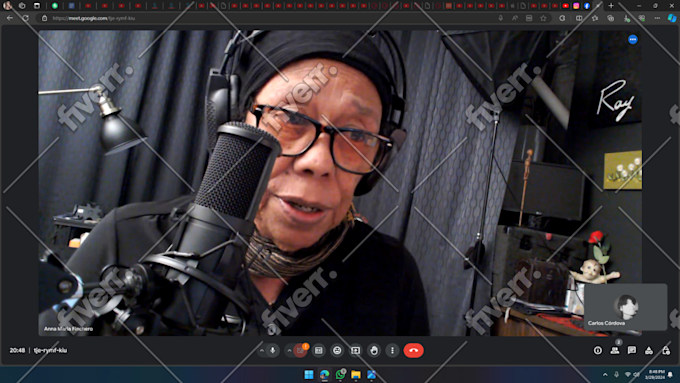
Task: Open audio settings chevron beside microphone
Action: click(262, 350)
